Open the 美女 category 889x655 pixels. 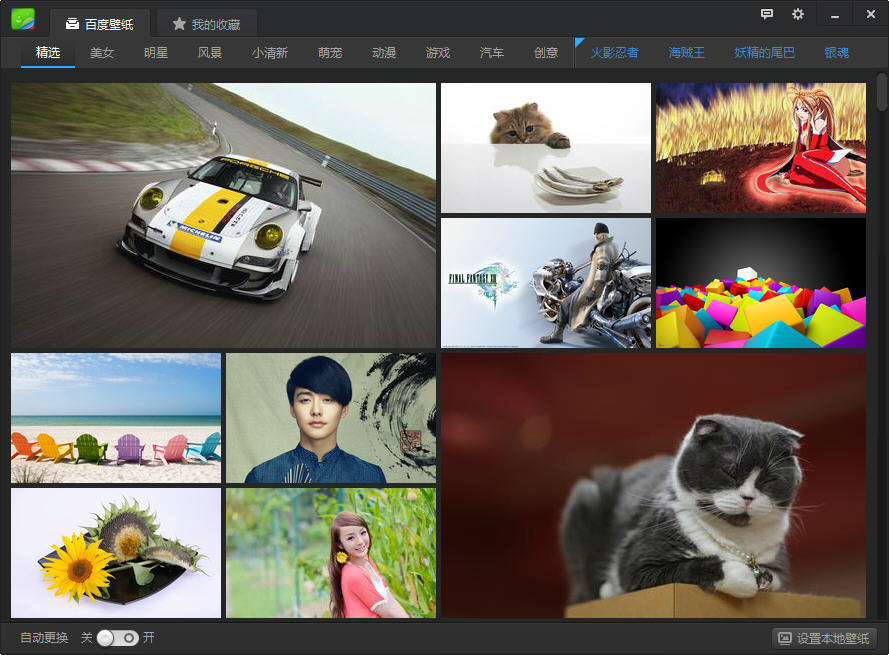click(x=102, y=53)
